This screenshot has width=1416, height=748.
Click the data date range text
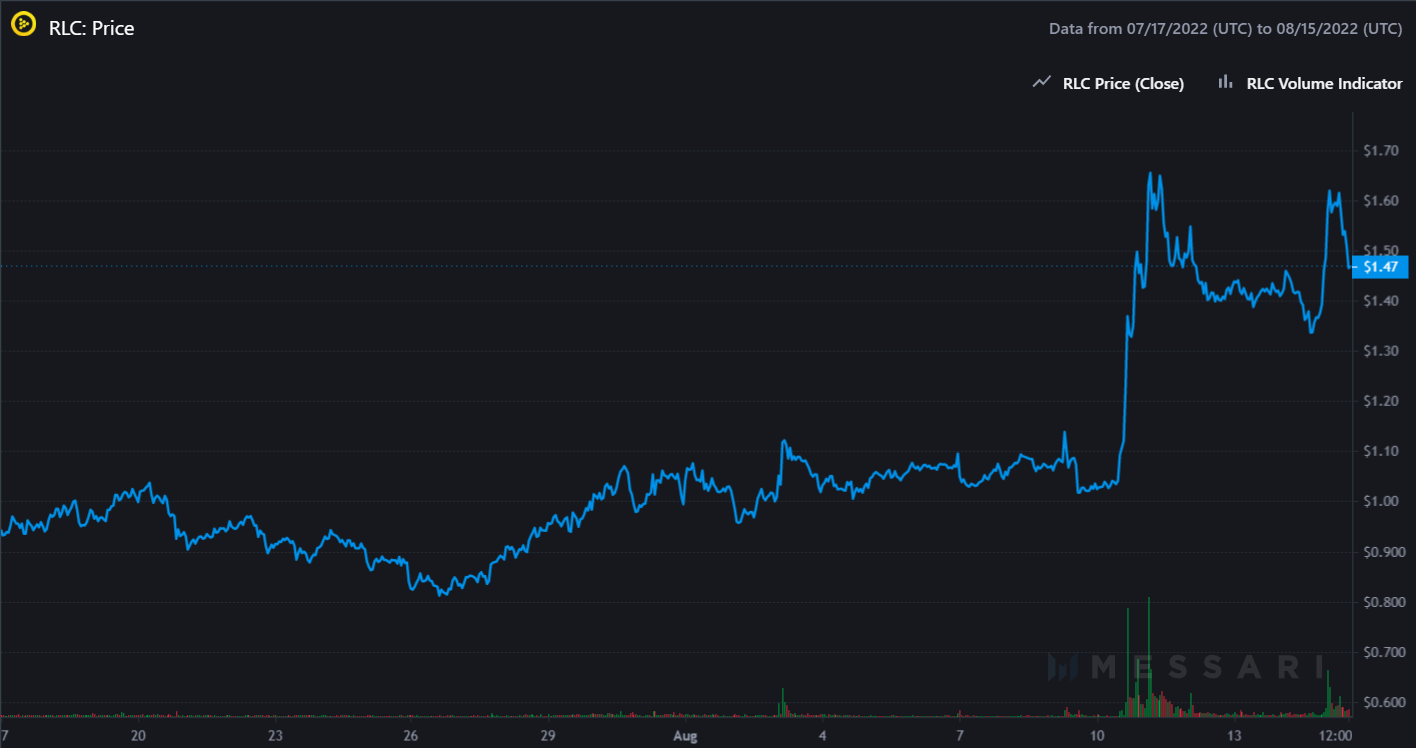1225,29
